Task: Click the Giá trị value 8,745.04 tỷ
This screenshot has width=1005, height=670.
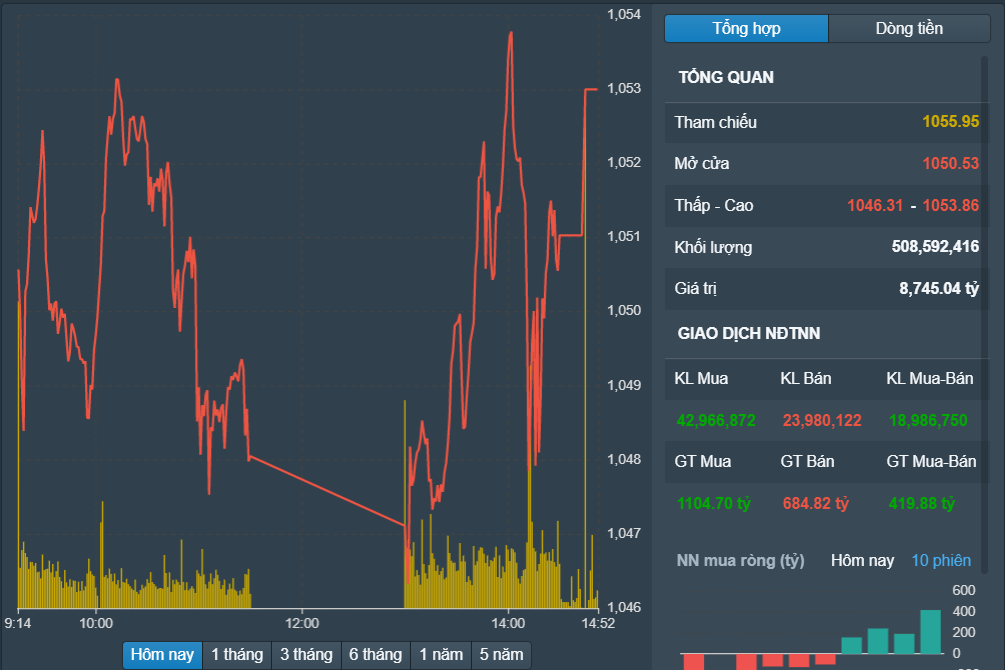Action: (x=939, y=289)
